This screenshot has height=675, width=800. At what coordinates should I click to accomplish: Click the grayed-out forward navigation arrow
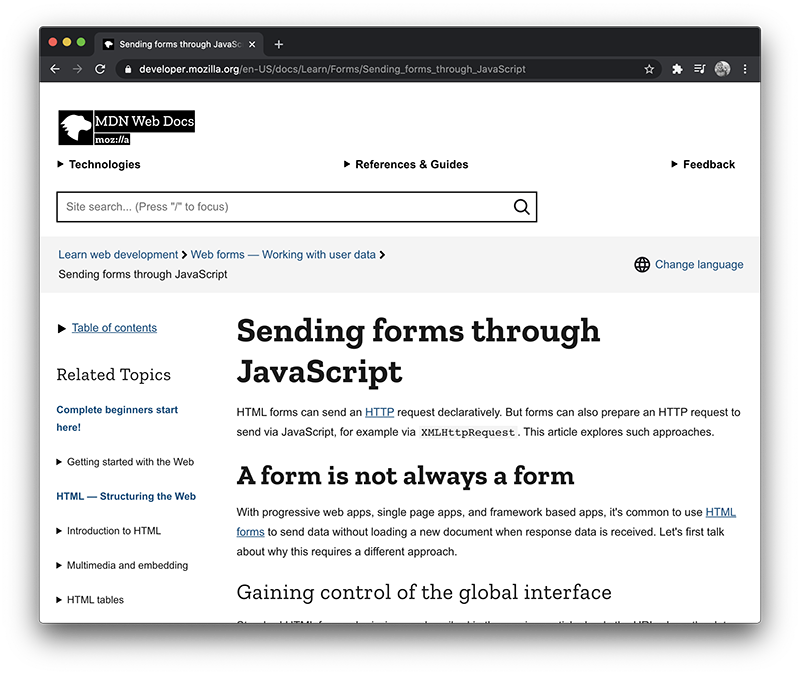pyautogui.click(x=77, y=69)
